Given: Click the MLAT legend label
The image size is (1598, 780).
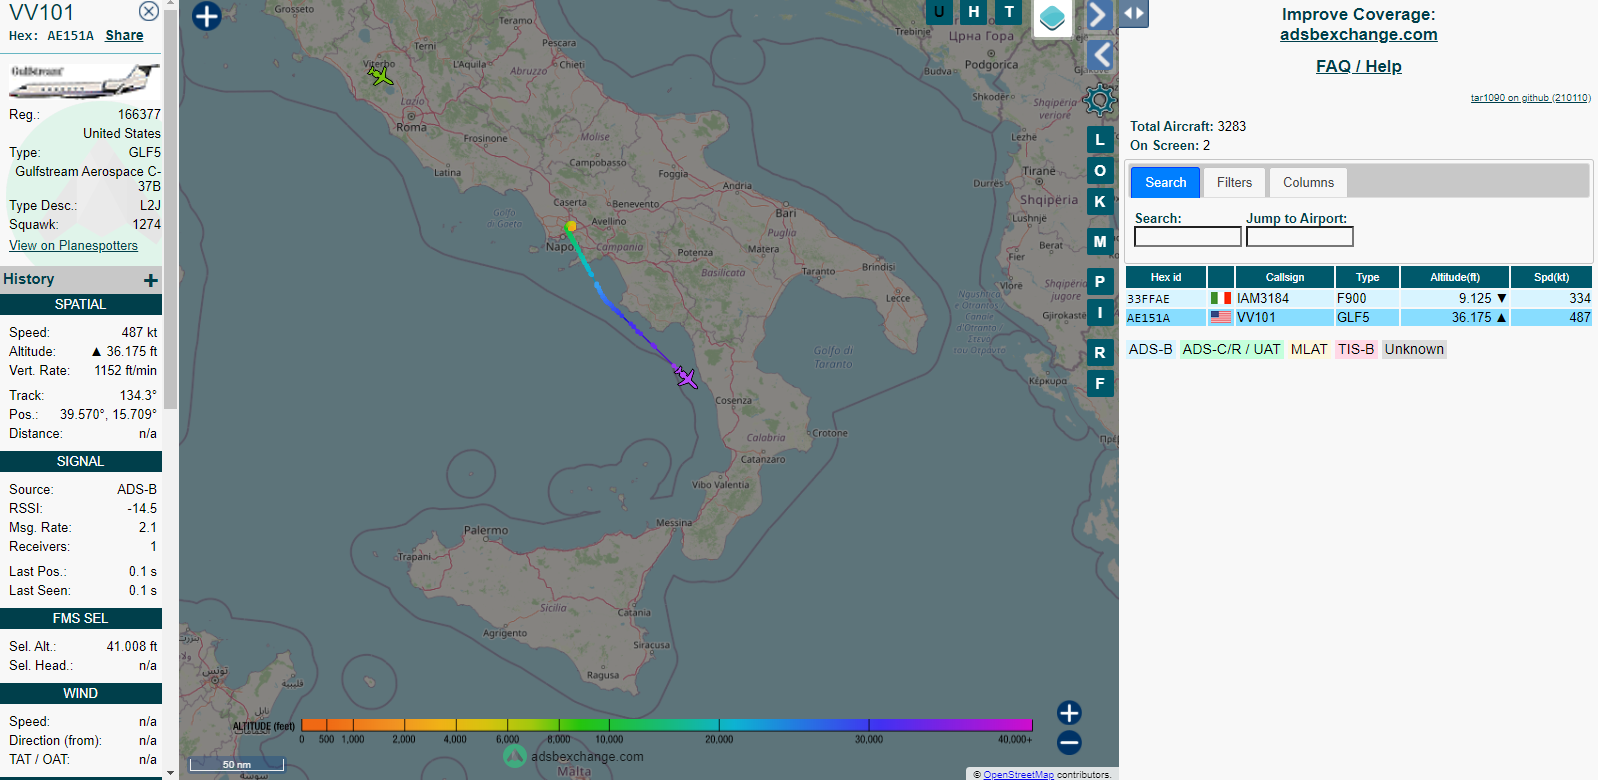Looking at the screenshot, I should [x=1308, y=349].
